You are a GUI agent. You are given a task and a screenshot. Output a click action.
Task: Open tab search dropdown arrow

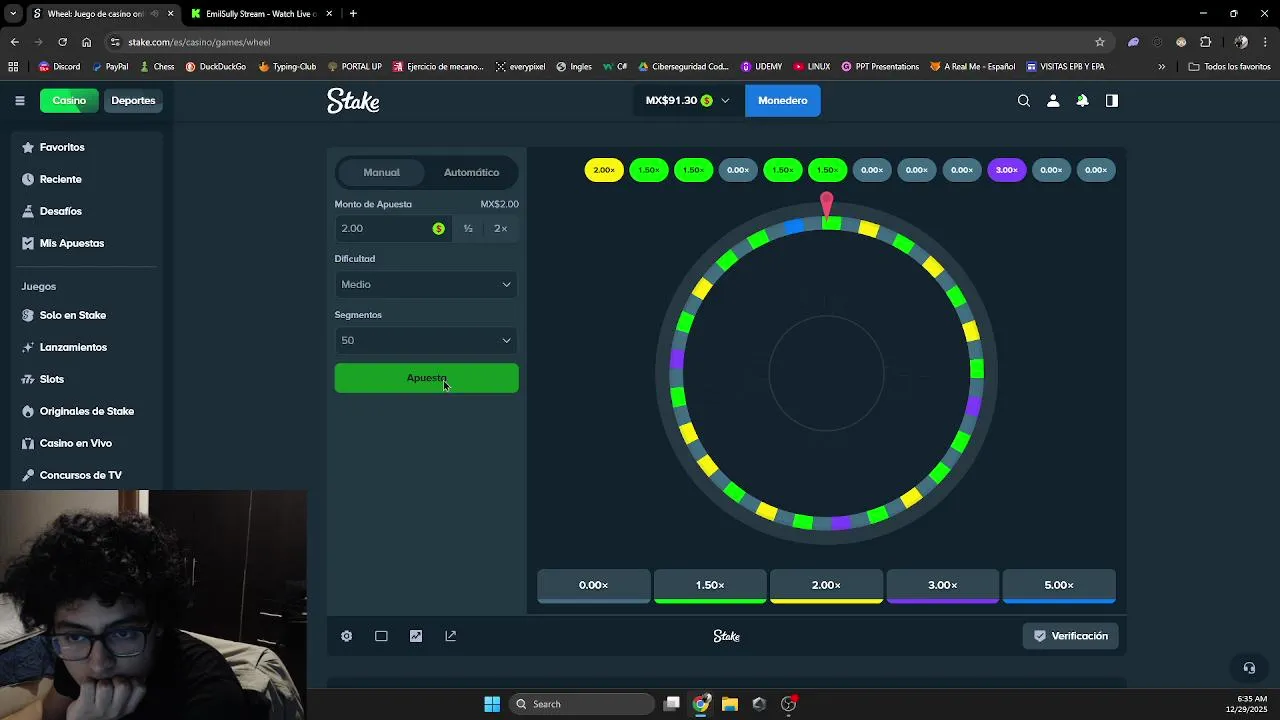tap(13, 14)
